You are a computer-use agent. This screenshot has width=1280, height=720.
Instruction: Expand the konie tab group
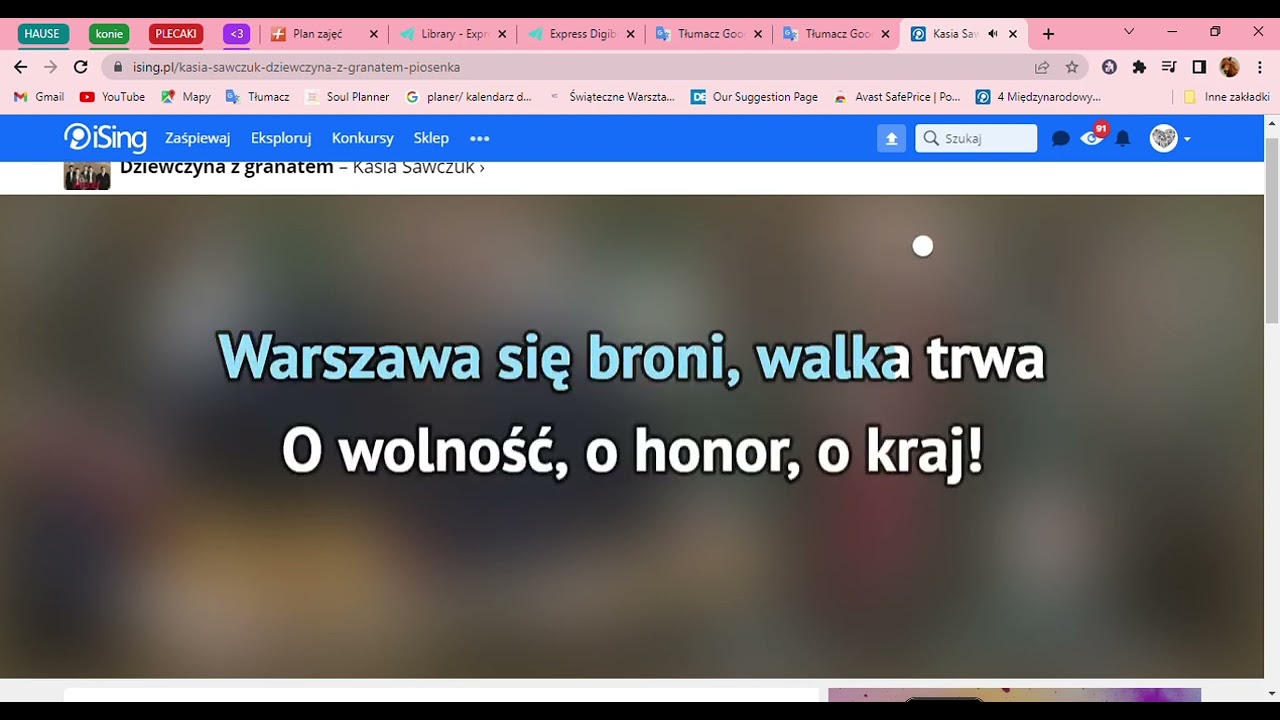(109, 34)
